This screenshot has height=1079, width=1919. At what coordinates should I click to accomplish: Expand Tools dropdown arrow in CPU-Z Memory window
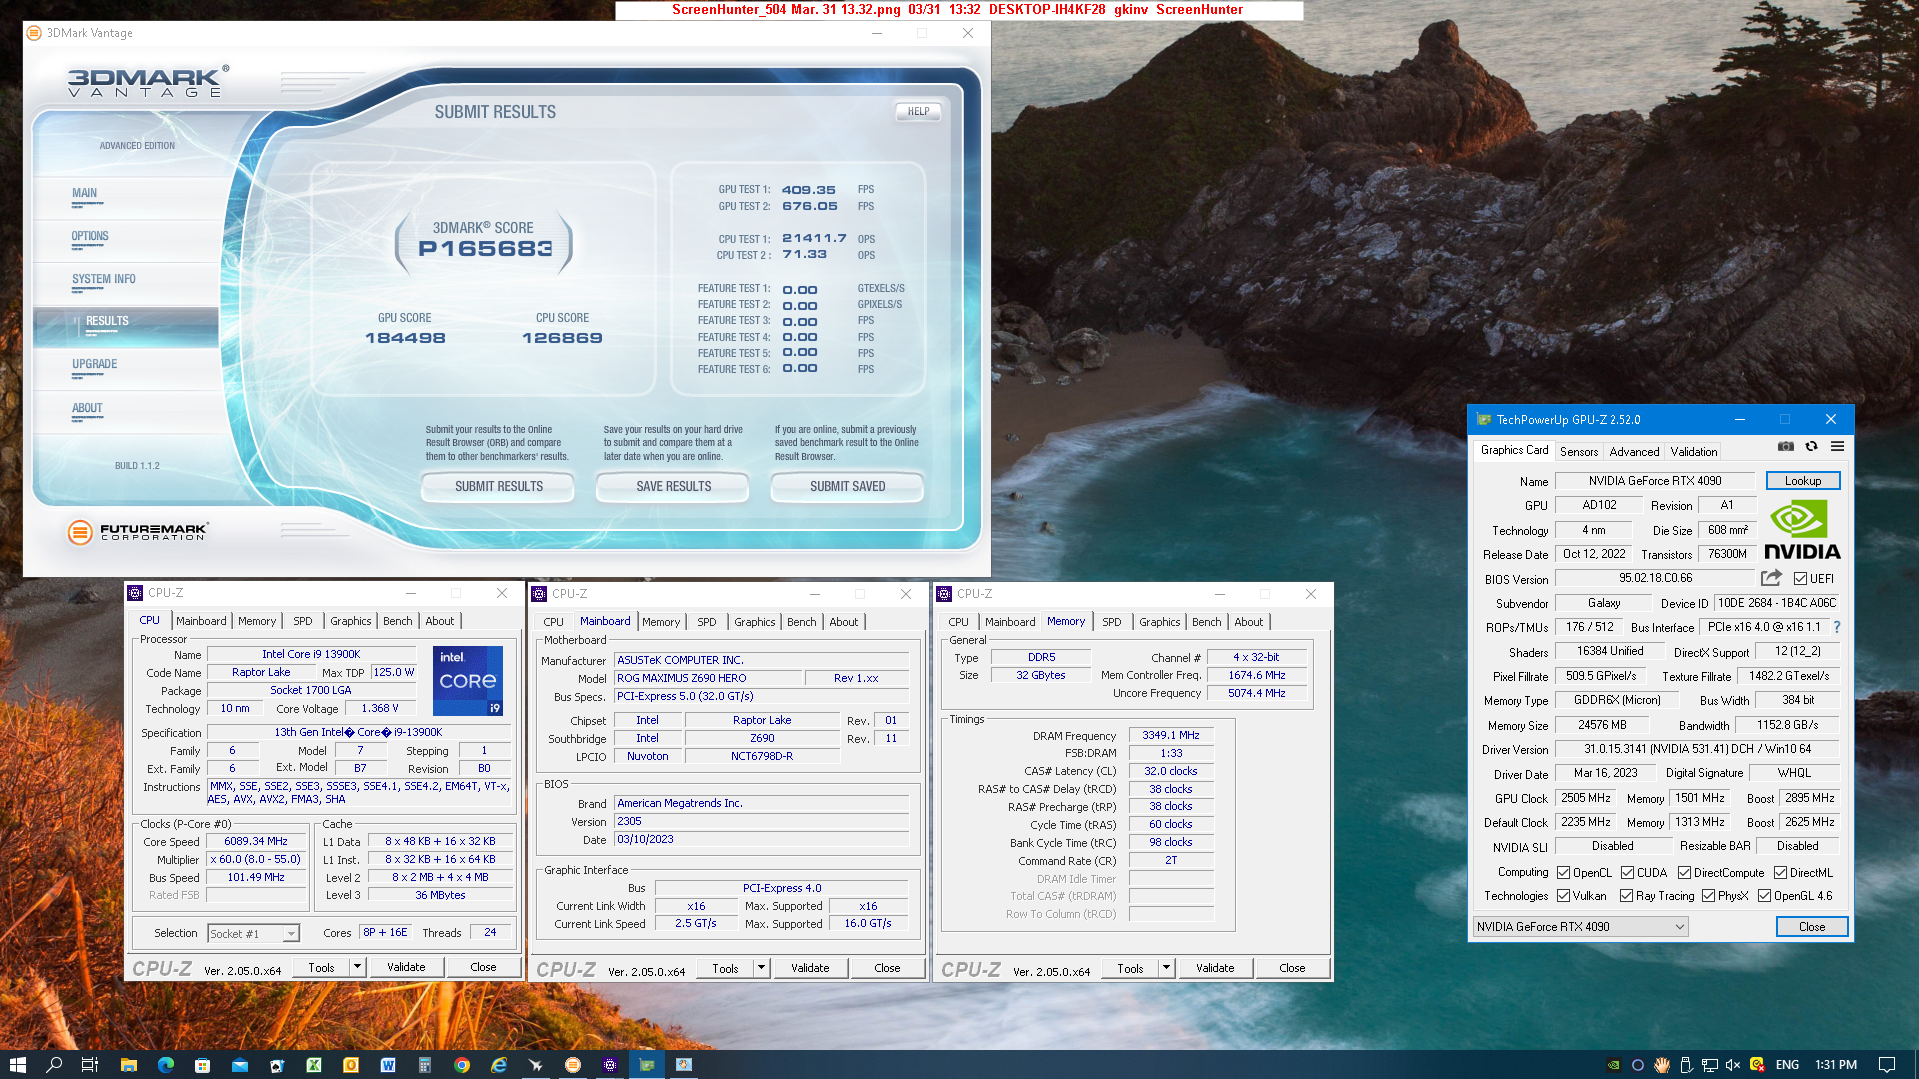click(x=1166, y=968)
